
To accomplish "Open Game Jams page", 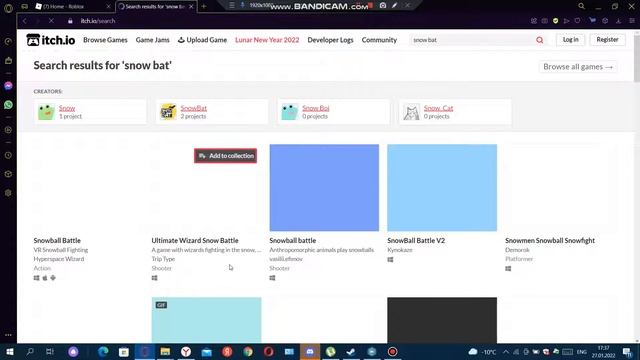I will click(153, 40).
